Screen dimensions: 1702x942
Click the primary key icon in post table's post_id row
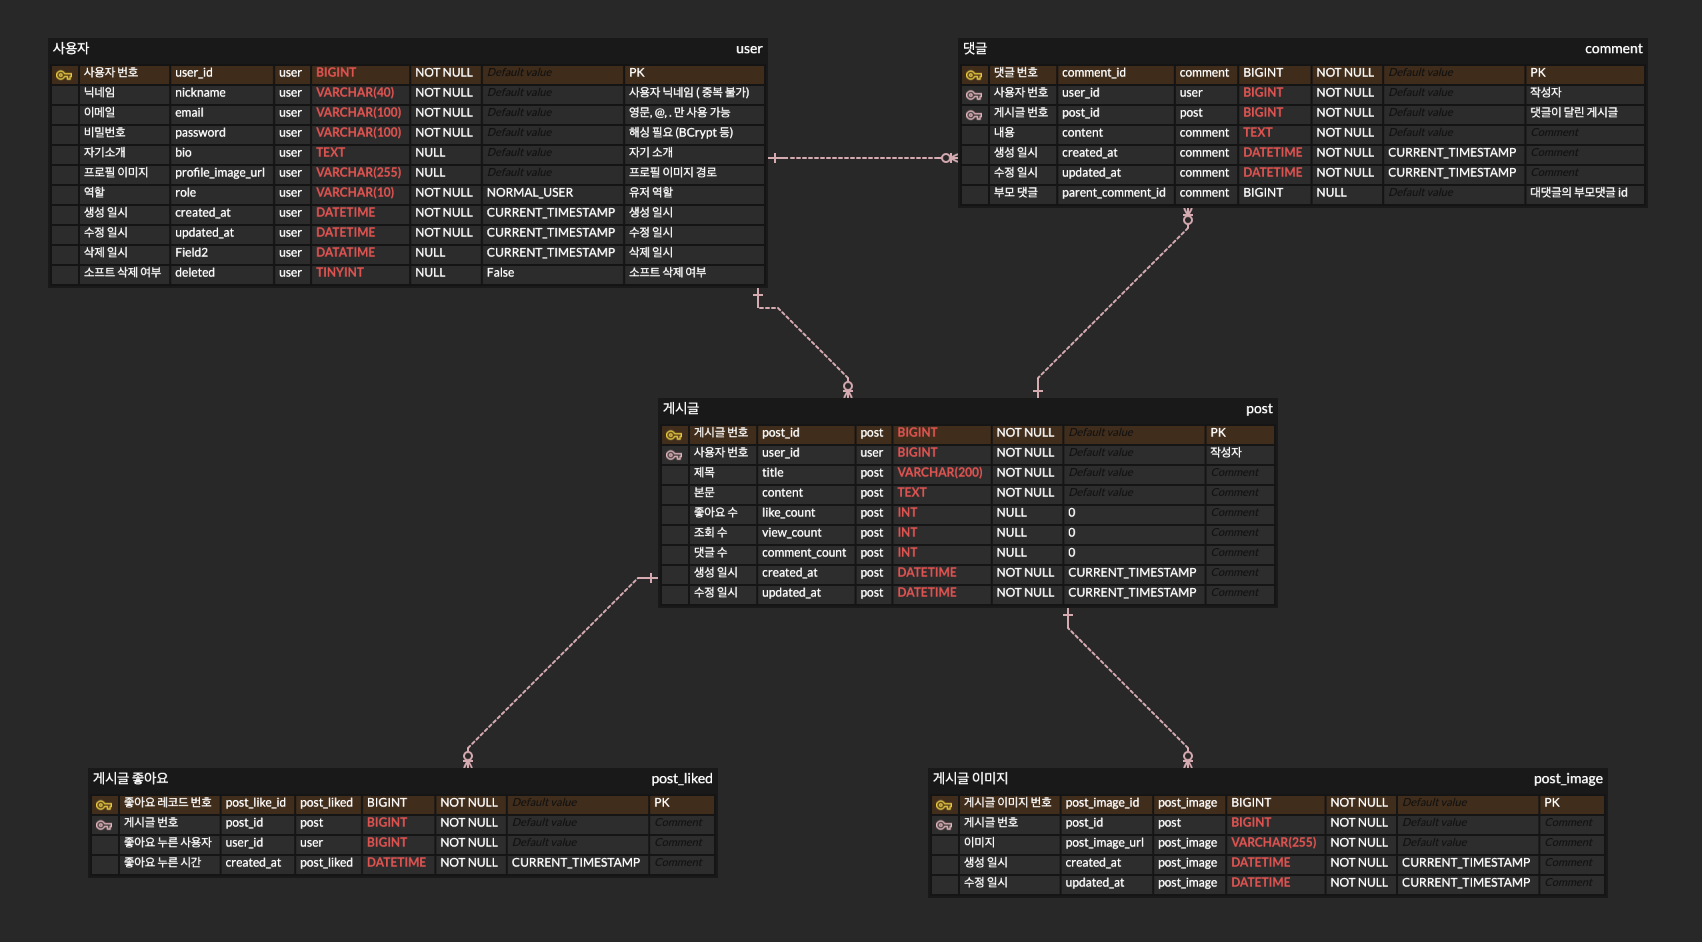click(x=674, y=435)
